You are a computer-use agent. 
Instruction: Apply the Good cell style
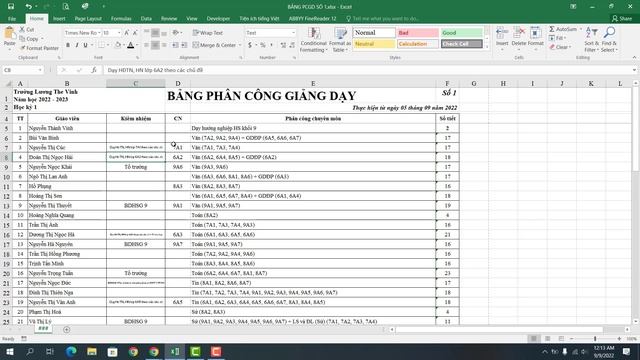click(461, 33)
